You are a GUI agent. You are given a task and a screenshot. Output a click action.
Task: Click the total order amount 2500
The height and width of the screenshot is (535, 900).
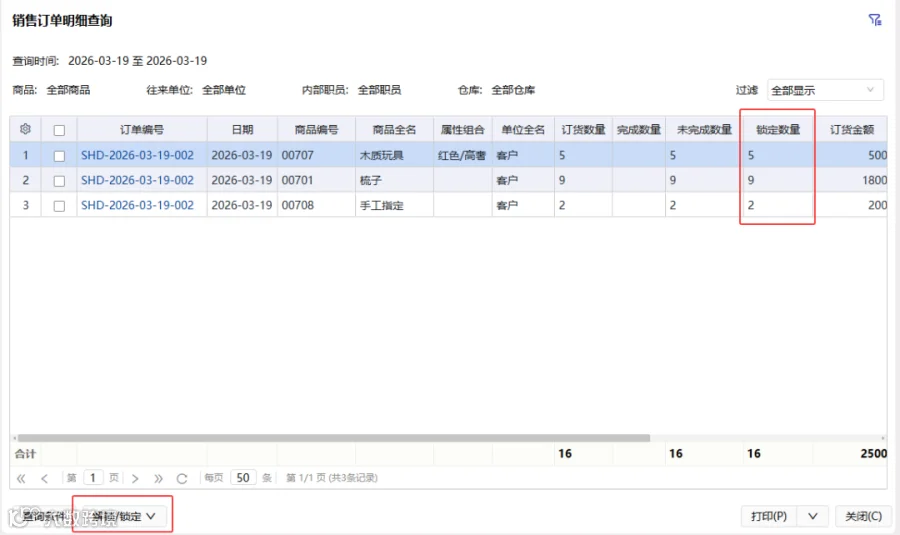click(874, 453)
